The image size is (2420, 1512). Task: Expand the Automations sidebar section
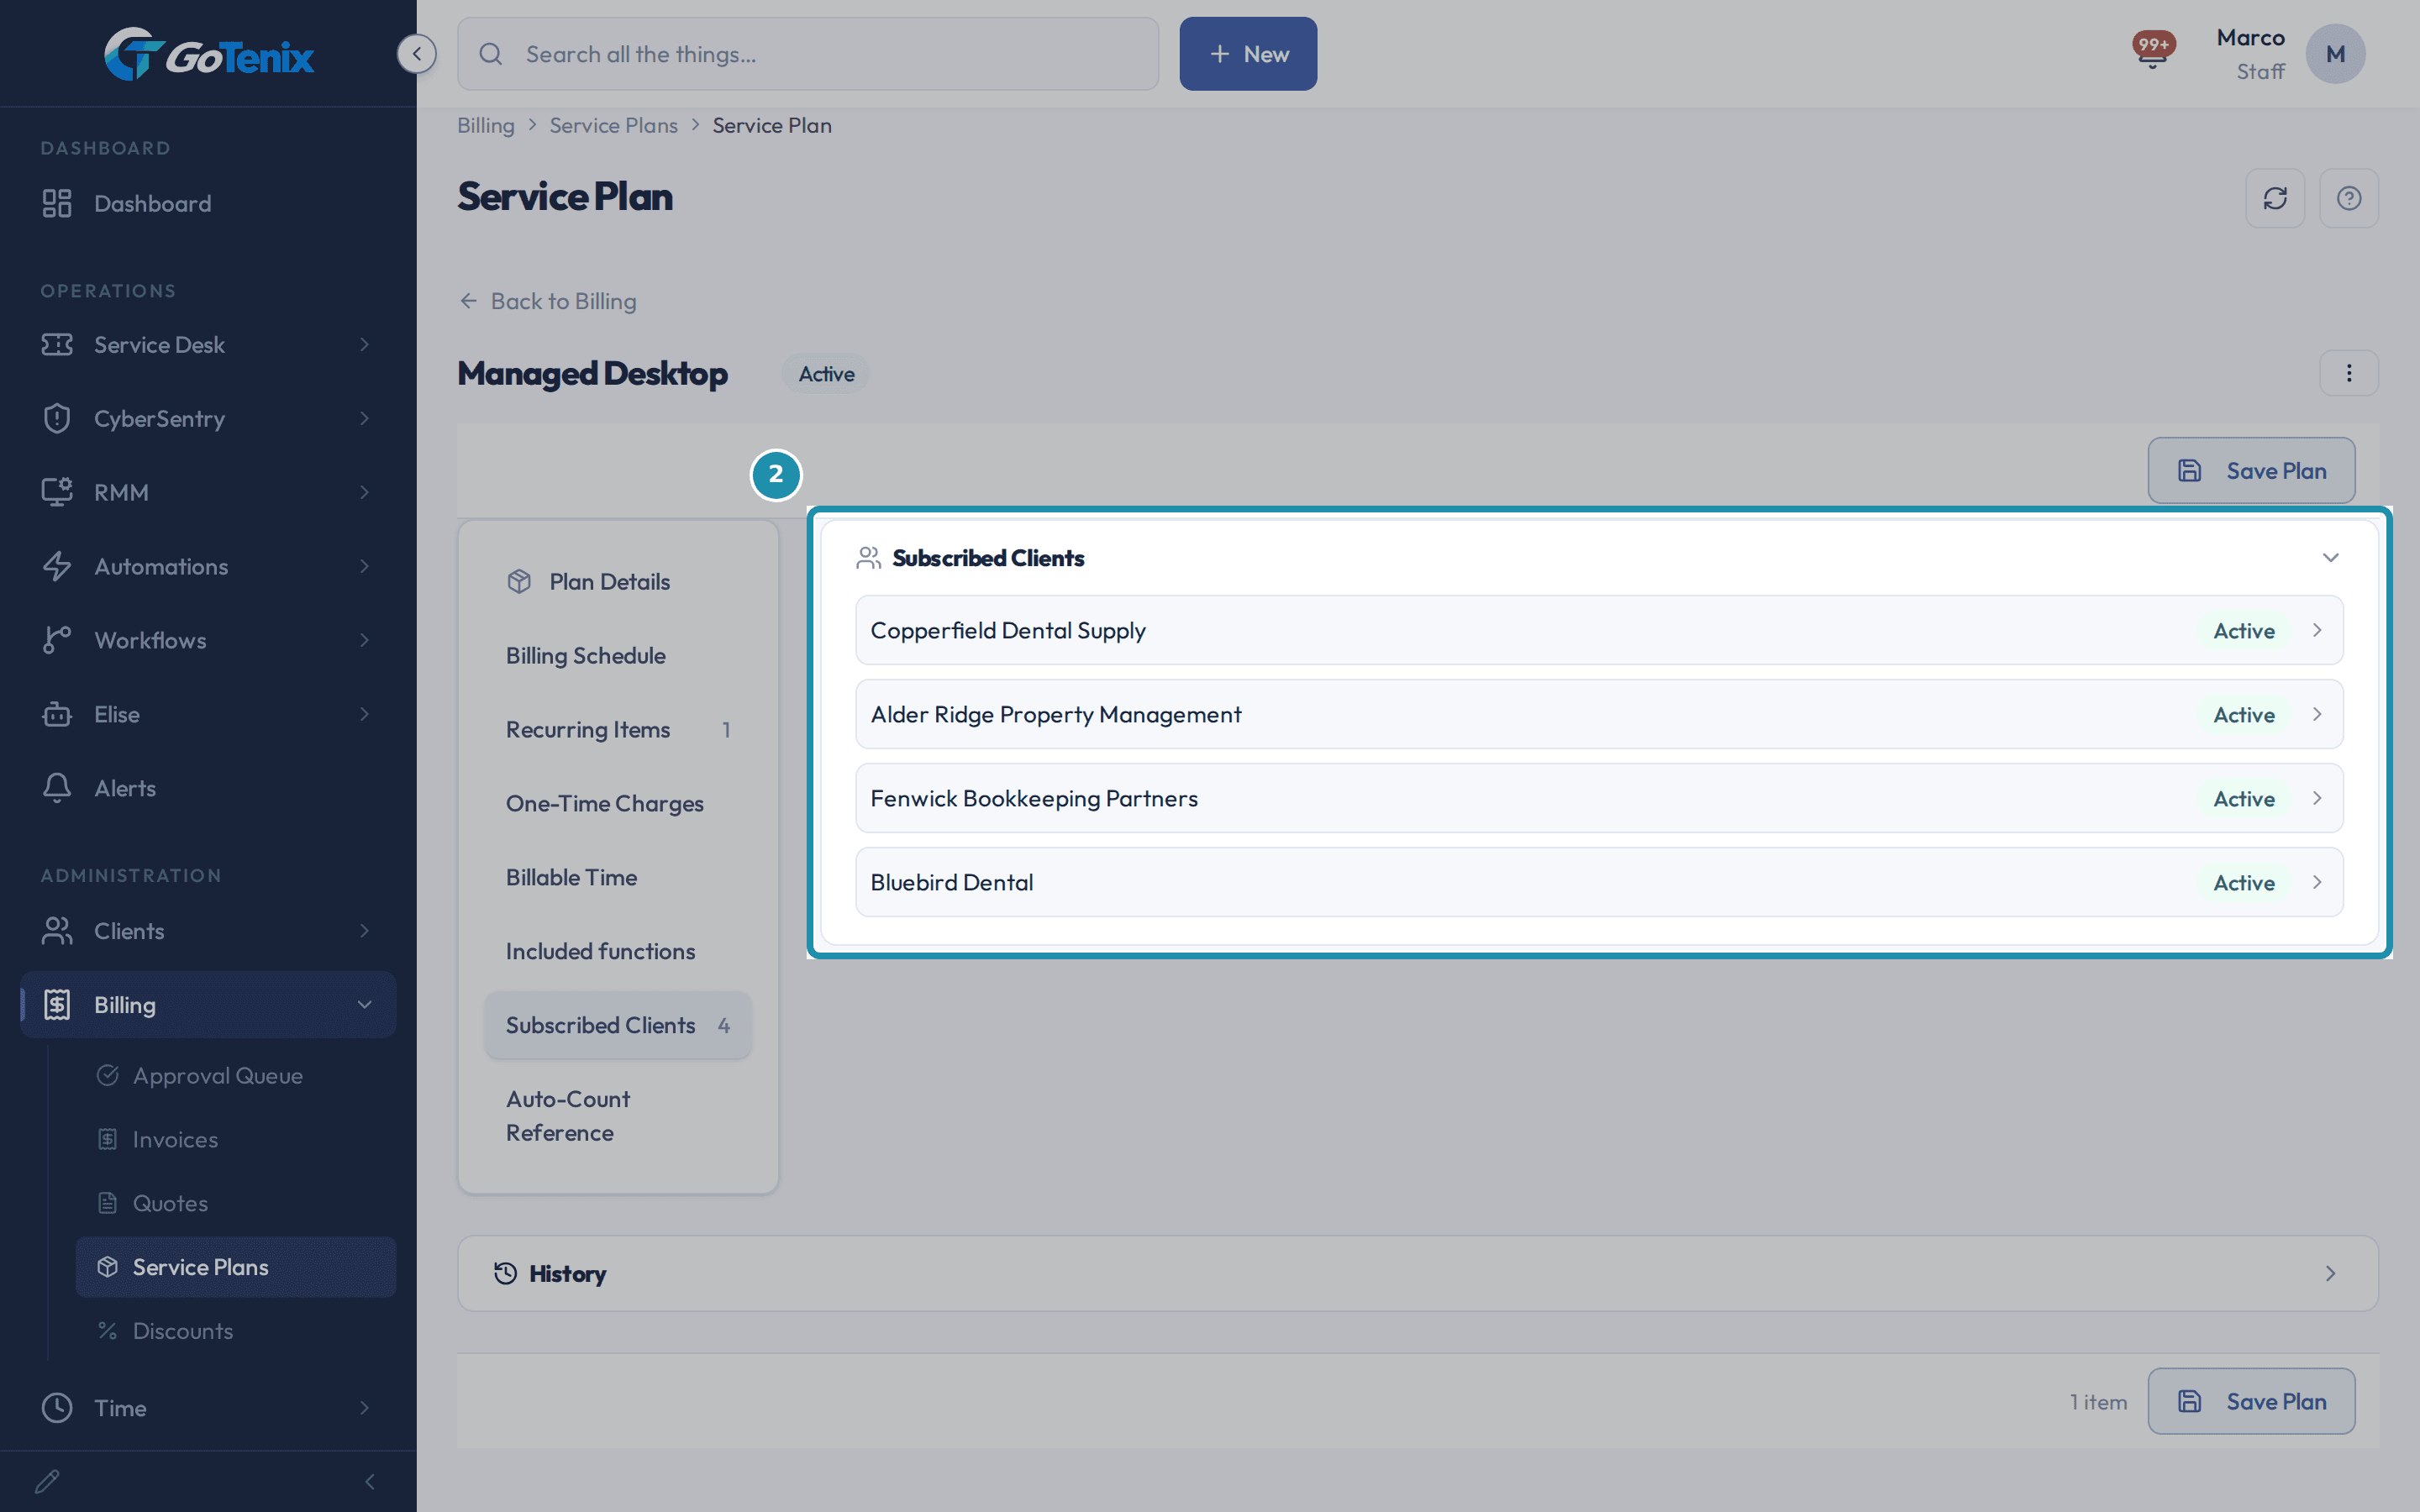pyautogui.click(x=208, y=566)
